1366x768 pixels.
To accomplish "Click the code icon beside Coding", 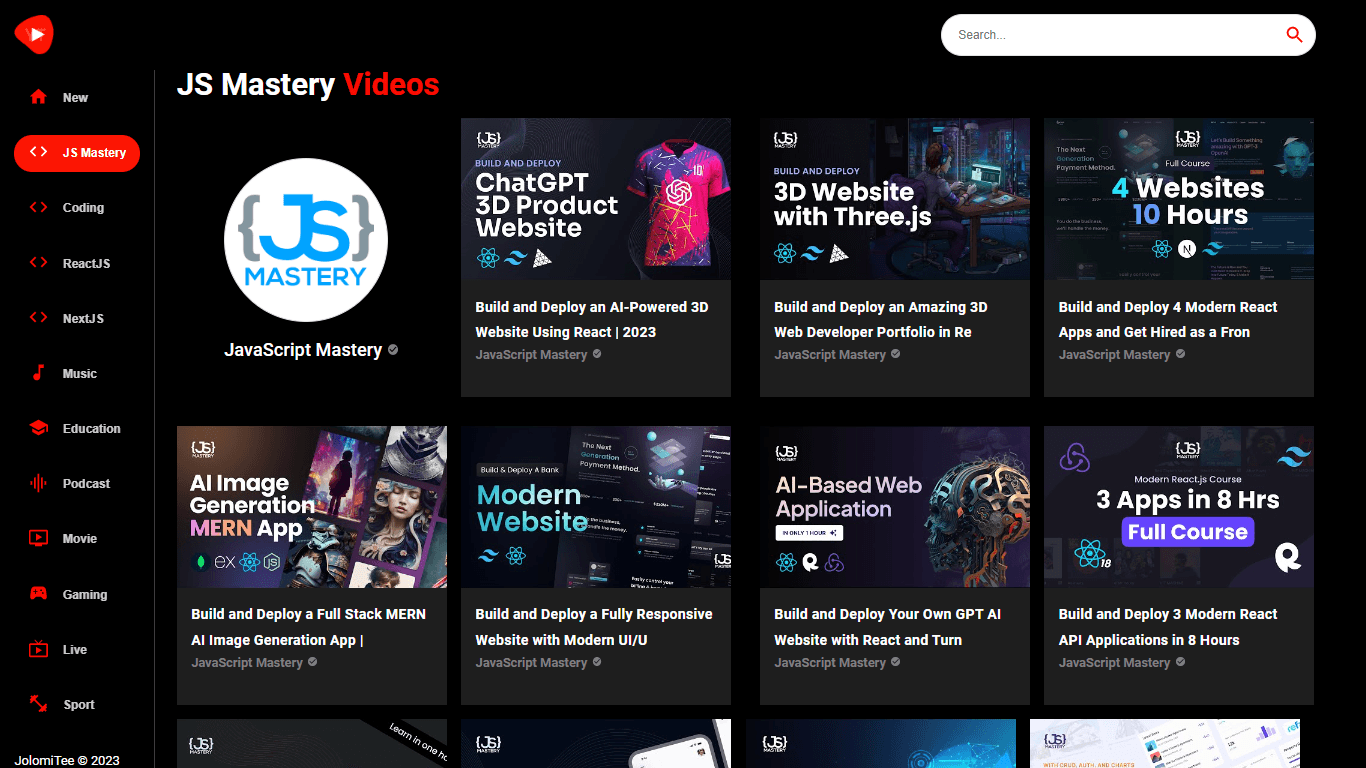I will 39,207.
